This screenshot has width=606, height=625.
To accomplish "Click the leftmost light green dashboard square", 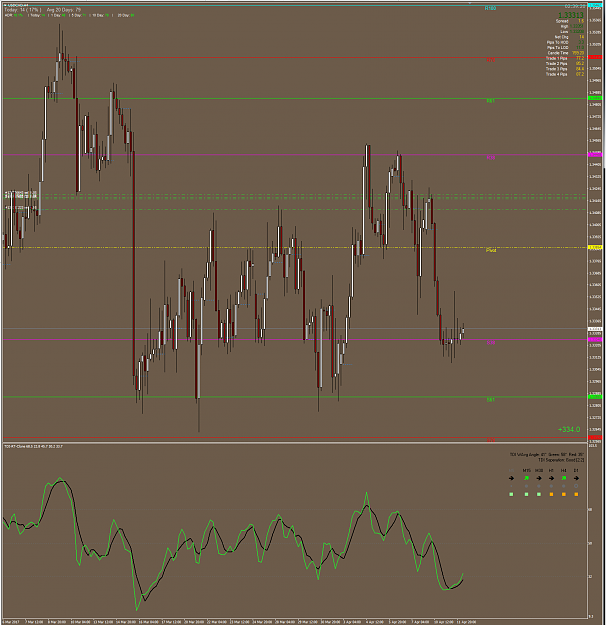I will tap(512, 494).
